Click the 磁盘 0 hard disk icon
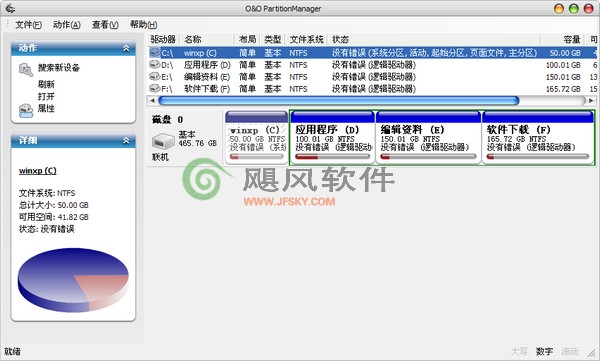600x361 pixels. pos(163,141)
